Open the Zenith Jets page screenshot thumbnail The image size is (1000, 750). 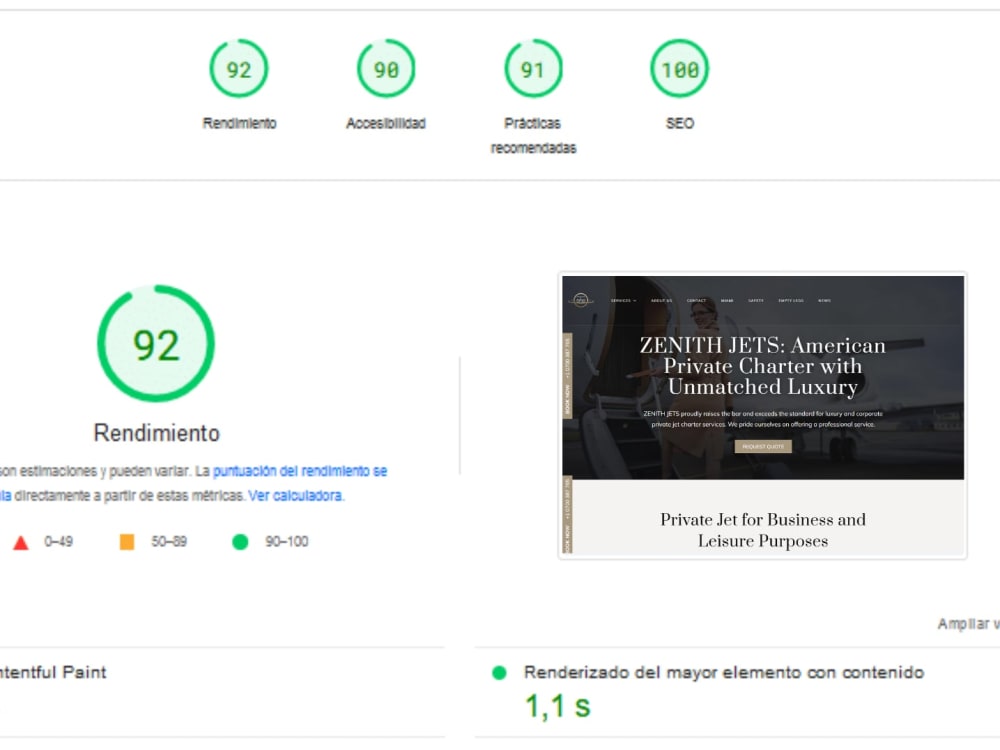[x=763, y=416]
